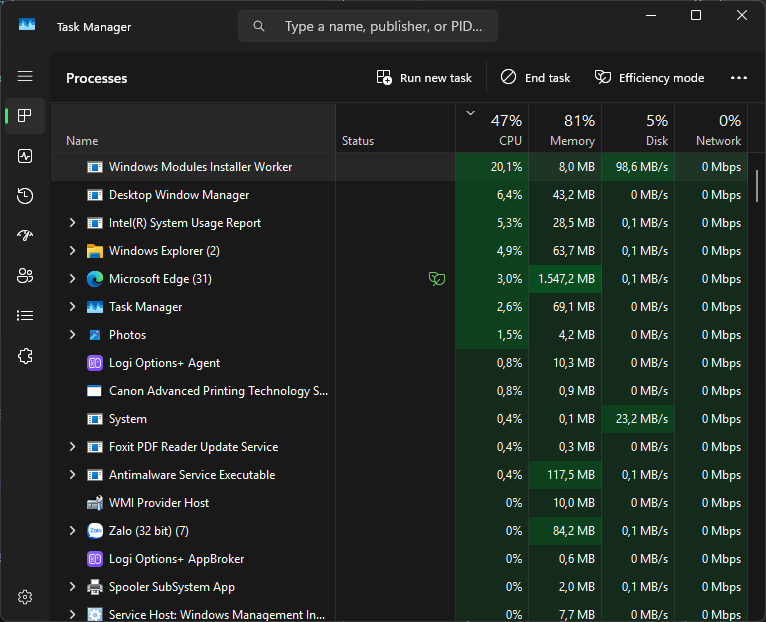766x622 pixels.
Task: Click the Windows Explorer folder icon
Action: pyautogui.click(x=95, y=251)
